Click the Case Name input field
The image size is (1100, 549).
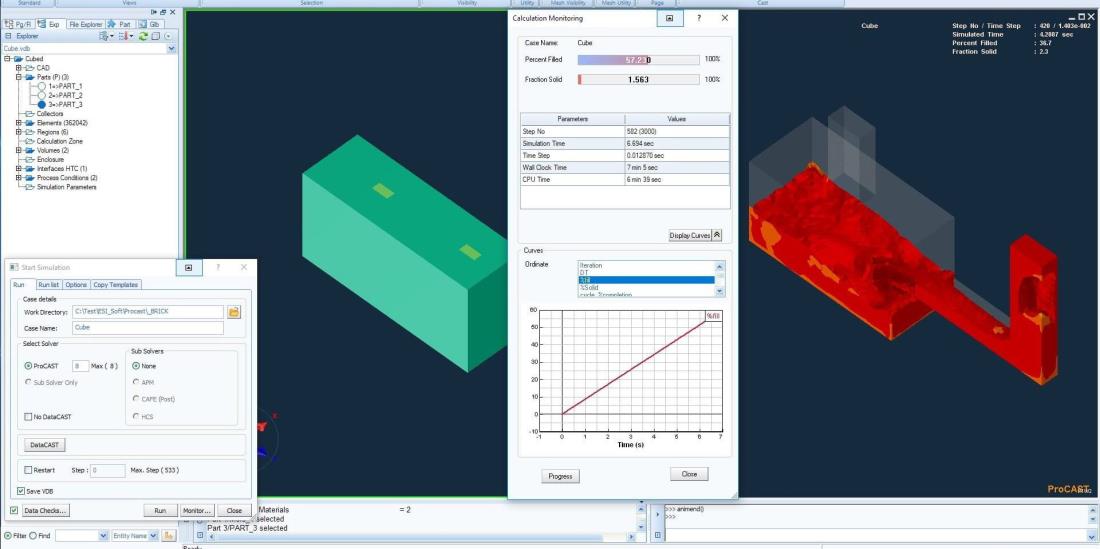click(x=148, y=327)
